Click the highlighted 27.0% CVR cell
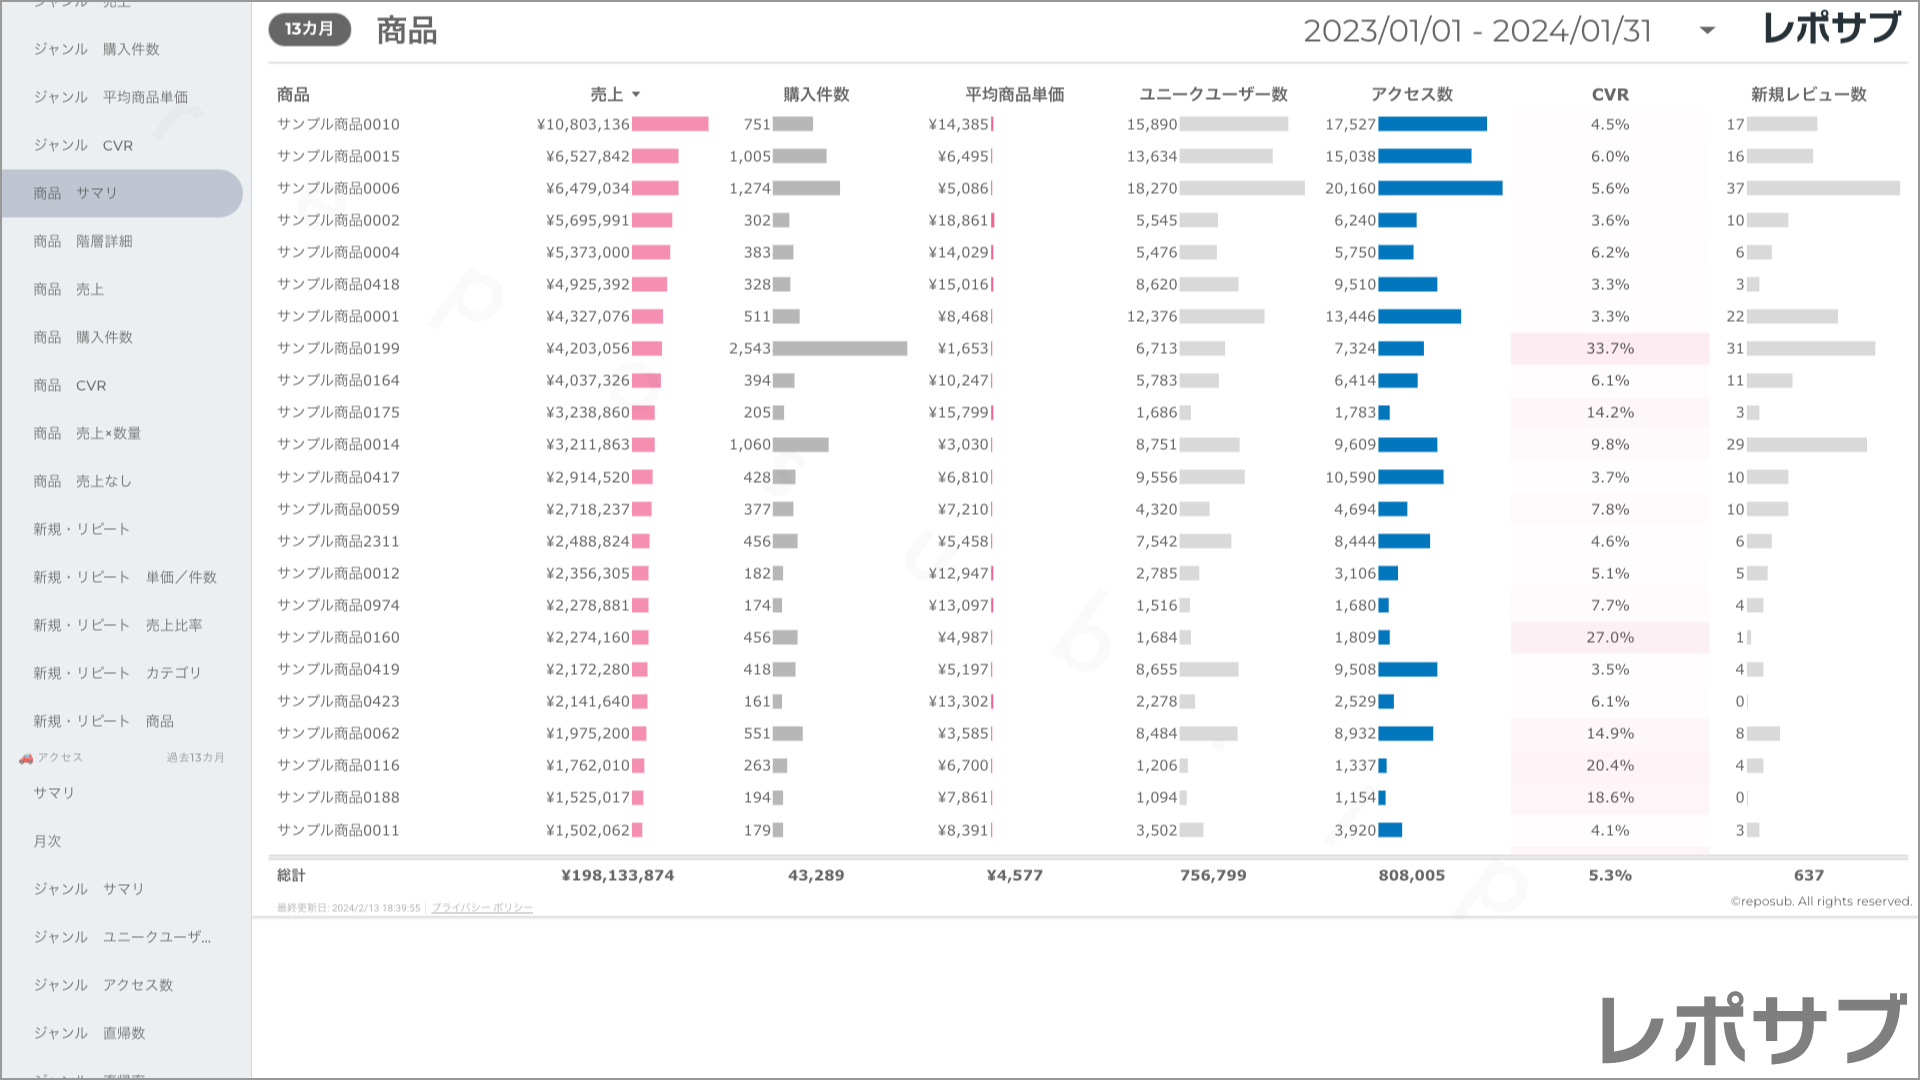Screen dimensions: 1920x1080 point(1610,638)
